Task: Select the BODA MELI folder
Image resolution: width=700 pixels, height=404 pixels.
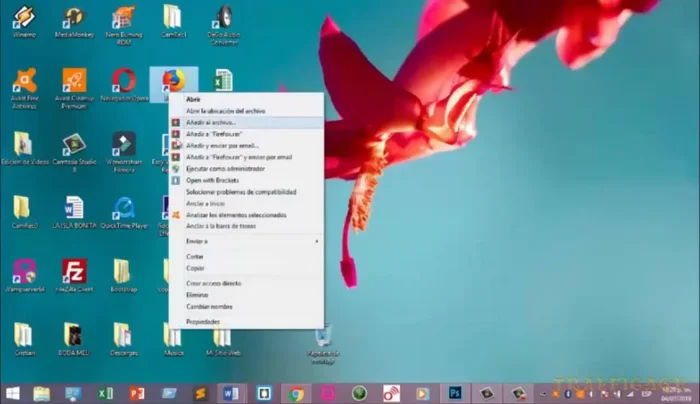Action: (74, 340)
